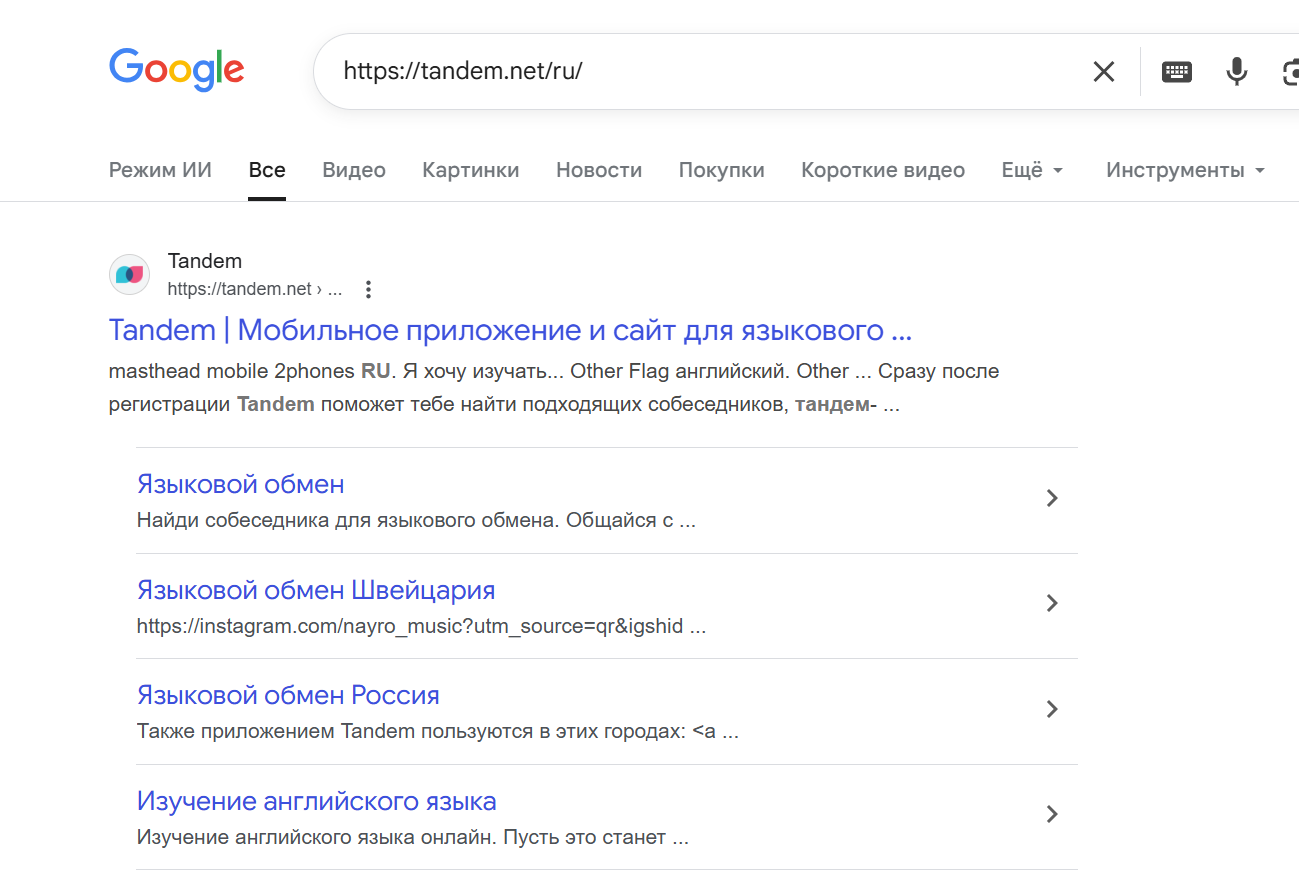This screenshot has width=1299, height=870.
Task: Click inside the search query text field
Action: point(700,71)
